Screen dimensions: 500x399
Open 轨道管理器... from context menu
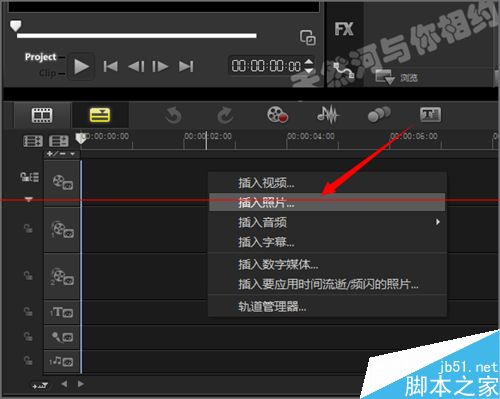click(327, 306)
